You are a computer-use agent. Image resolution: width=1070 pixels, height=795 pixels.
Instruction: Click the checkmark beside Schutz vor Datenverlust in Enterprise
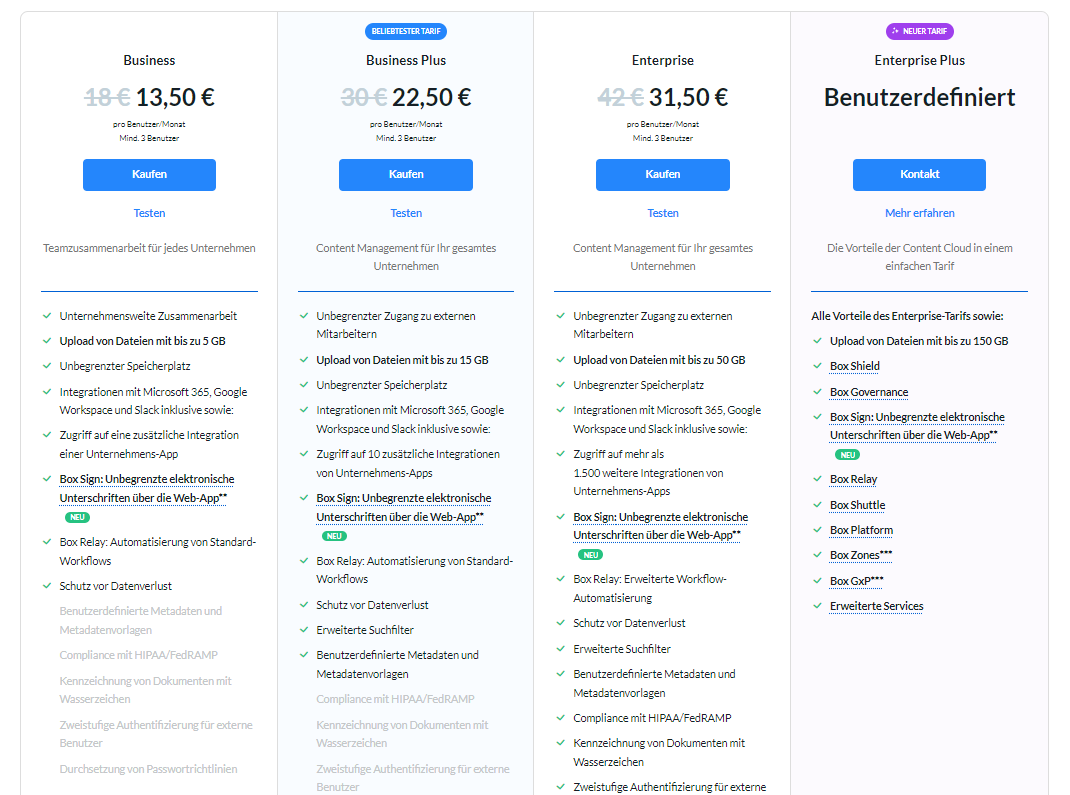click(x=560, y=622)
